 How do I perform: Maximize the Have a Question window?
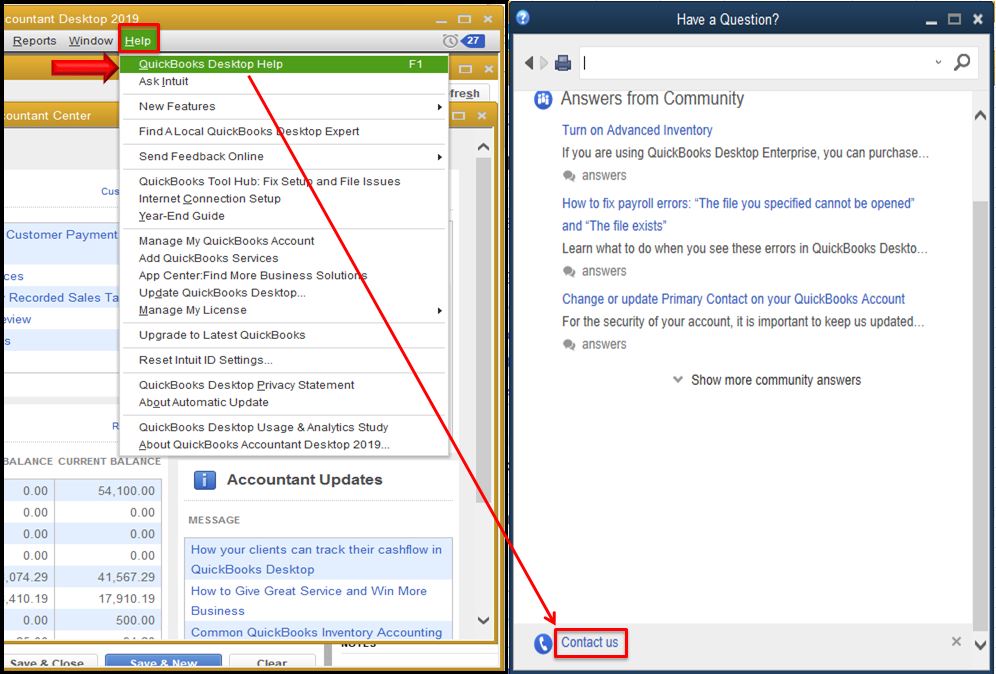click(x=954, y=19)
